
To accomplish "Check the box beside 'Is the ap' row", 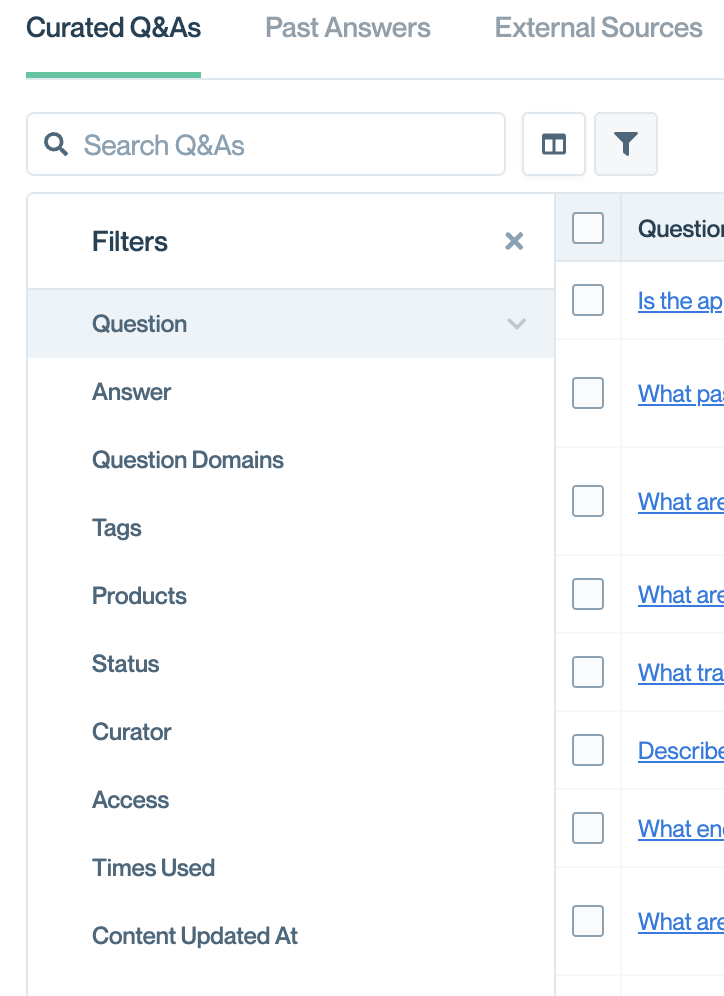I will (588, 300).
